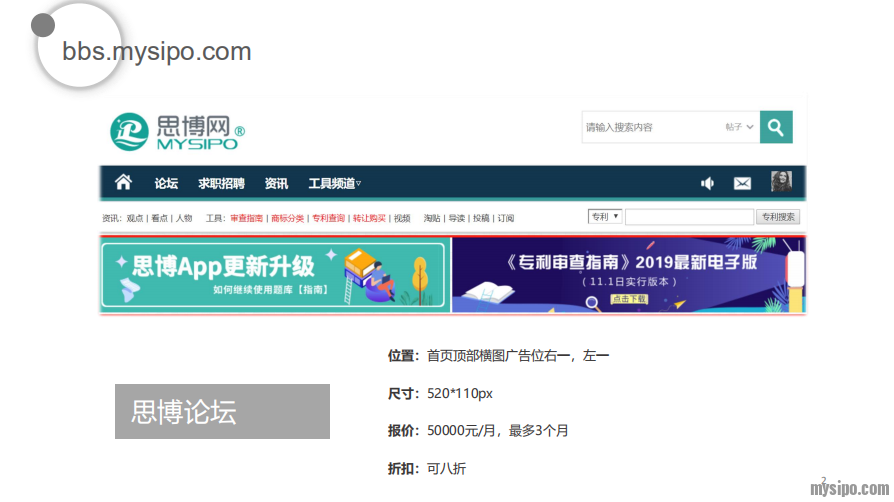Open the 淘贴 link
Image resolution: width=894 pixels, height=502 pixels.
pyautogui.click(x=432, y=218)
